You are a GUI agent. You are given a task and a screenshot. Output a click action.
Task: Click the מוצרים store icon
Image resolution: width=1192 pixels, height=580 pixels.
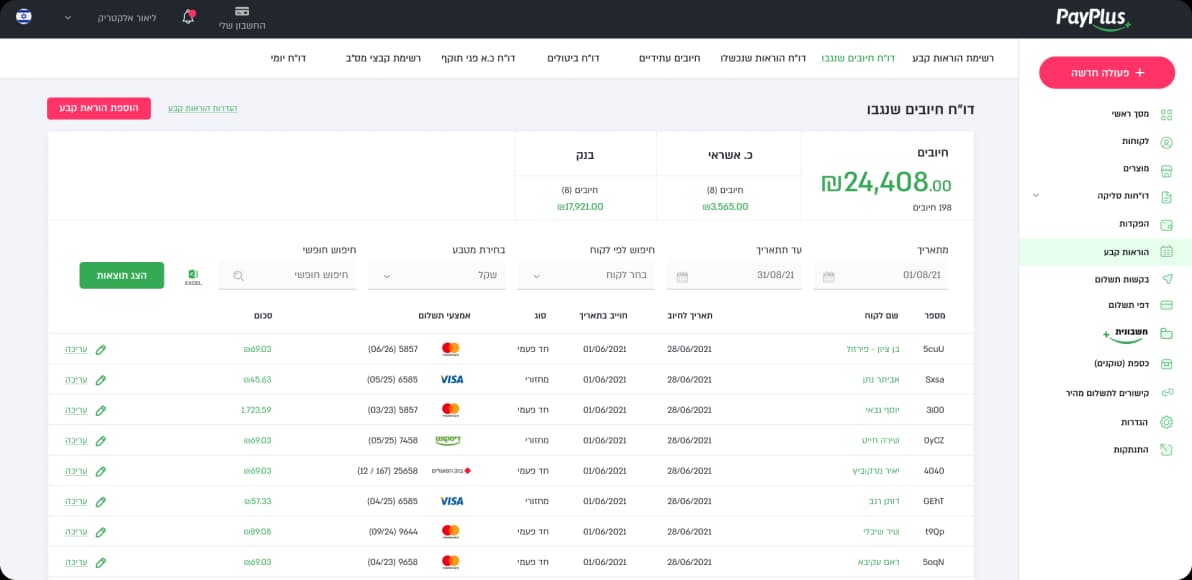point(1166,169)
